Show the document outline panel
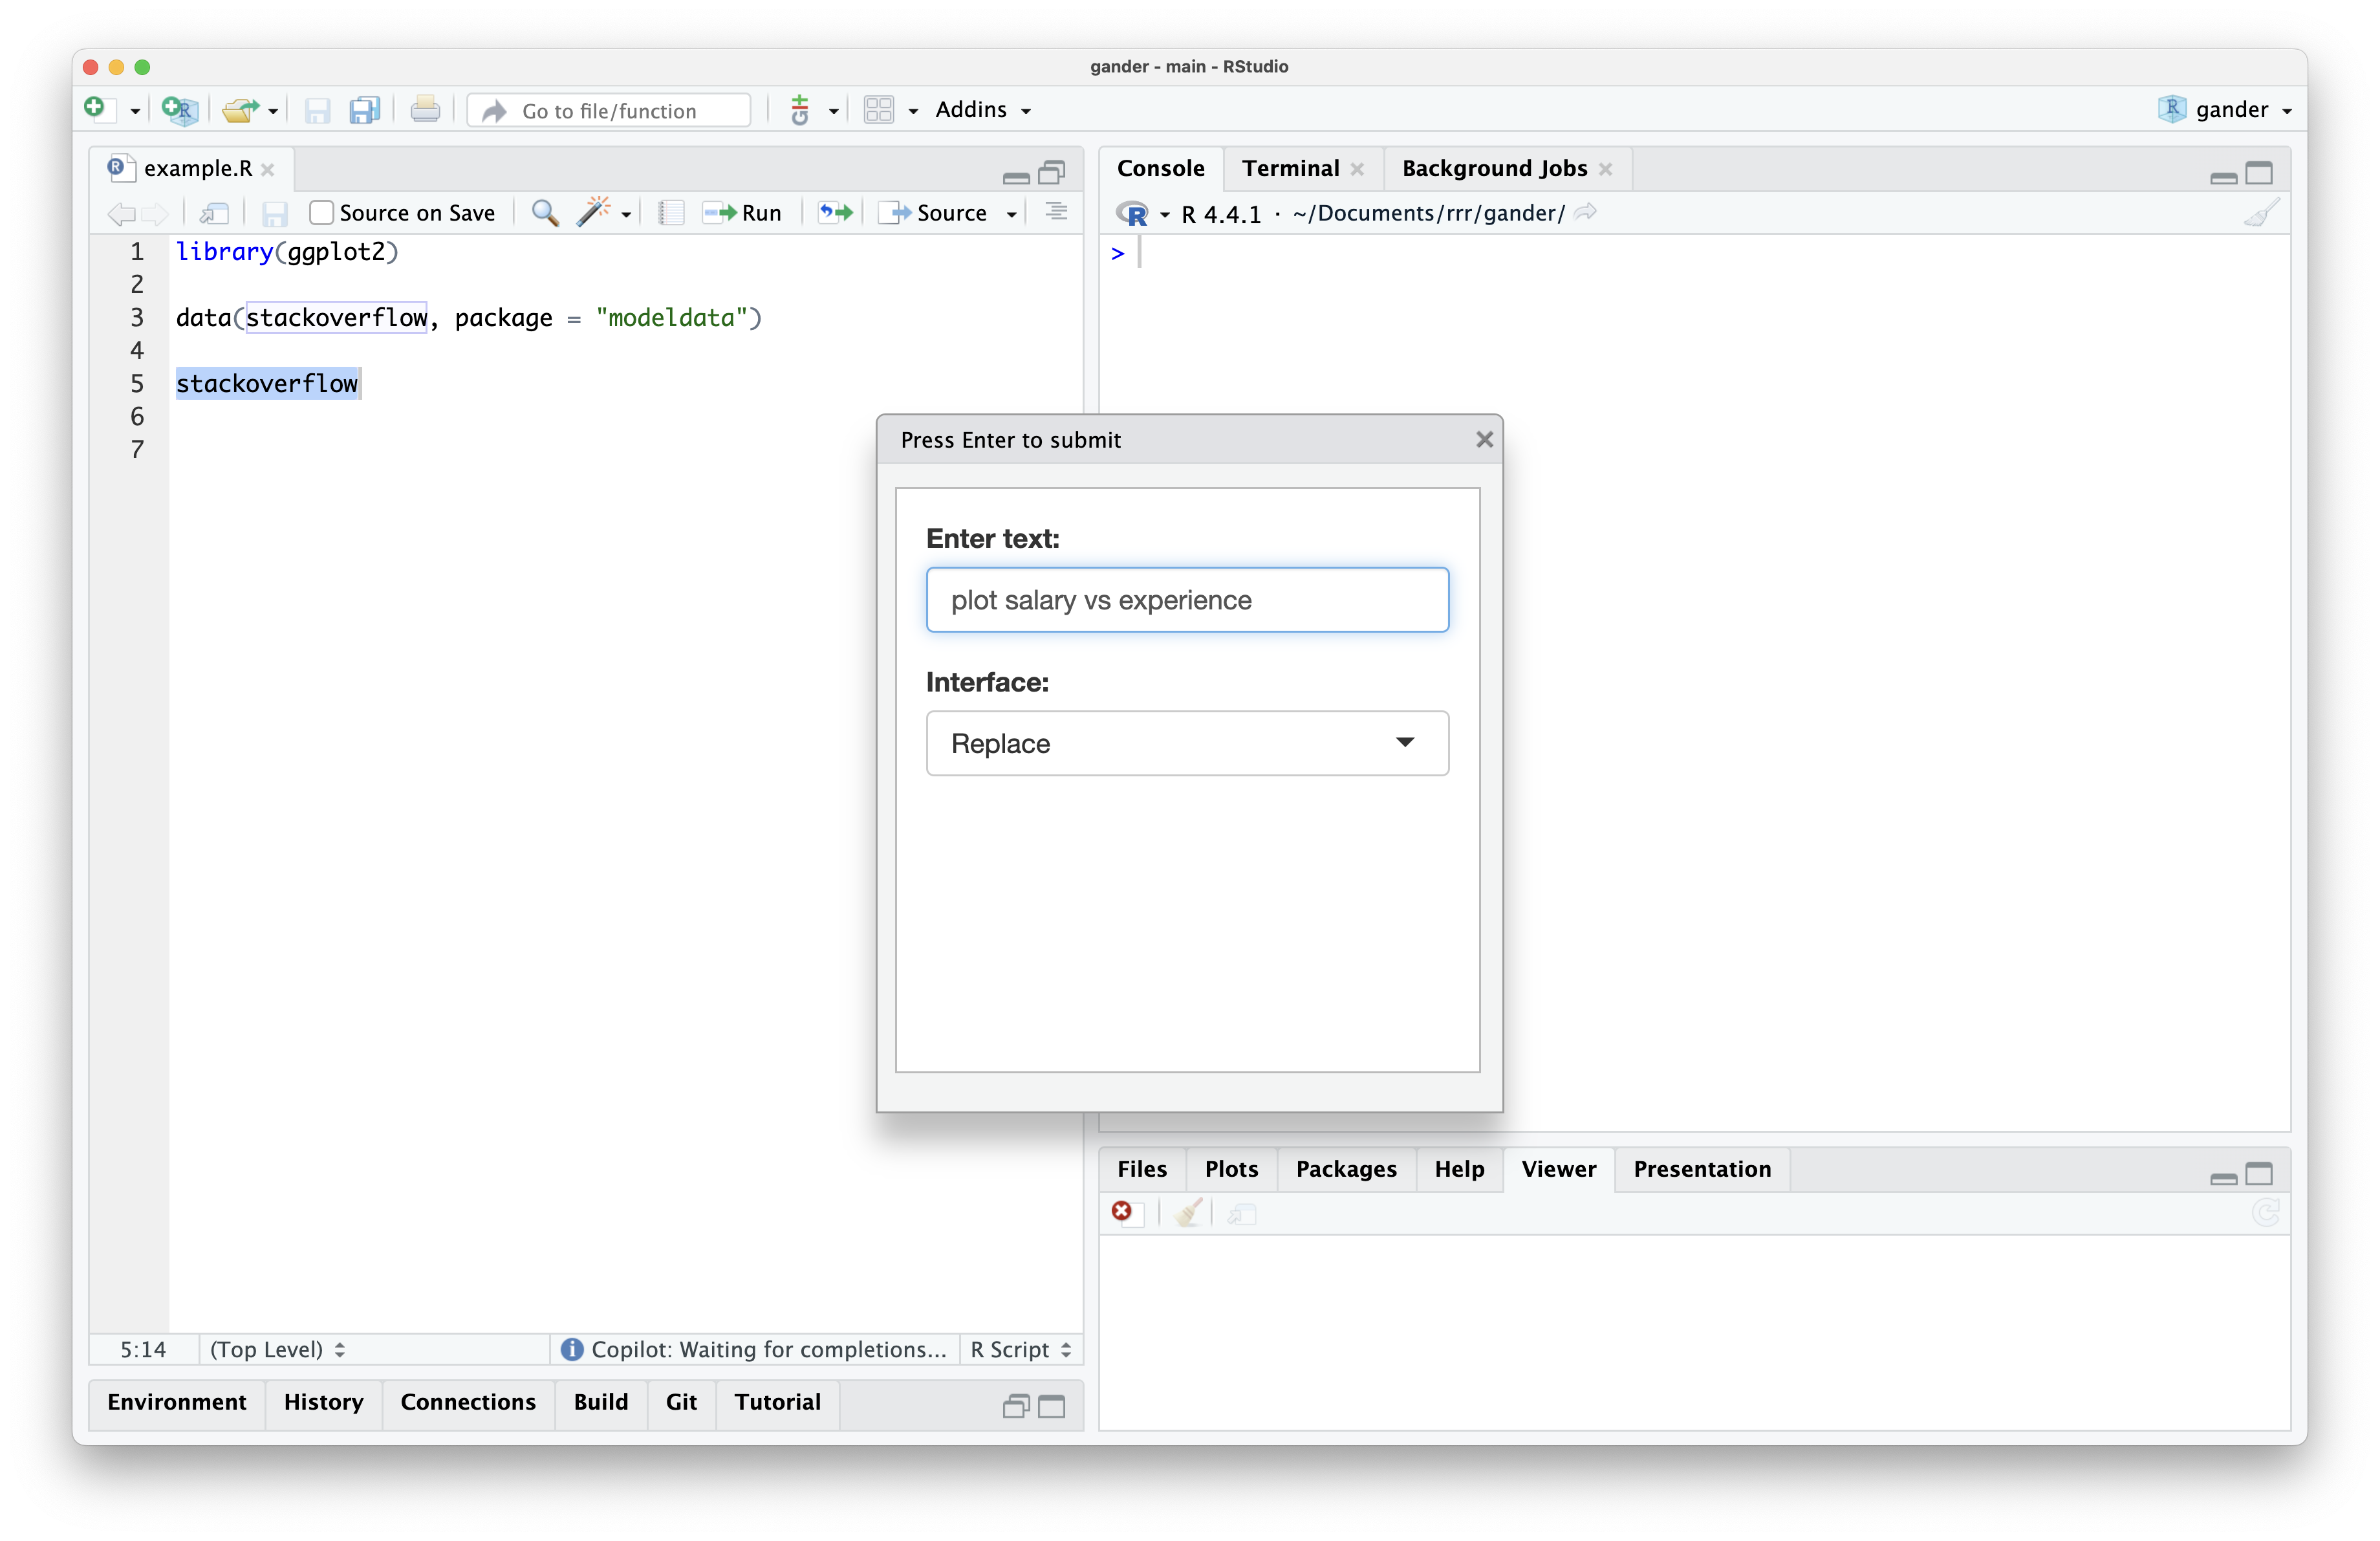The width and height of the screenshot is (2380, 1541). 1055,212
